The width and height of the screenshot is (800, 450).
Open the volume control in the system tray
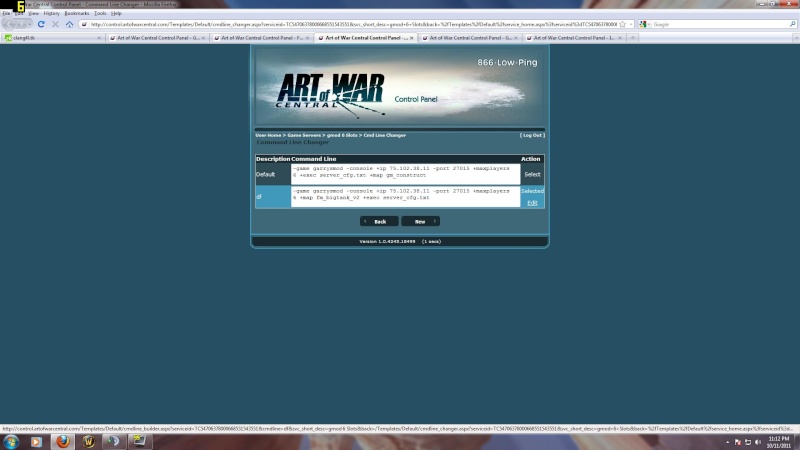758,442
